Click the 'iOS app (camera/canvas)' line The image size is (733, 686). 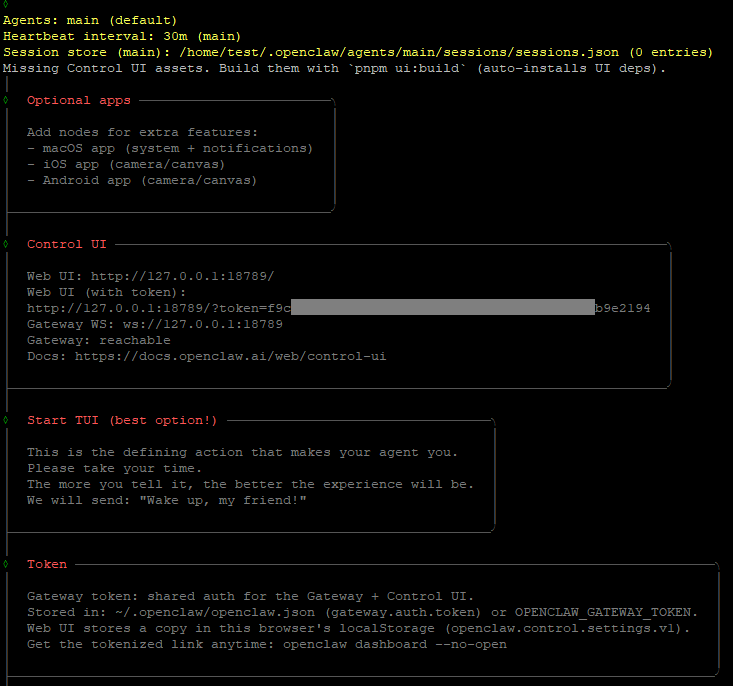tap(126, 165)
